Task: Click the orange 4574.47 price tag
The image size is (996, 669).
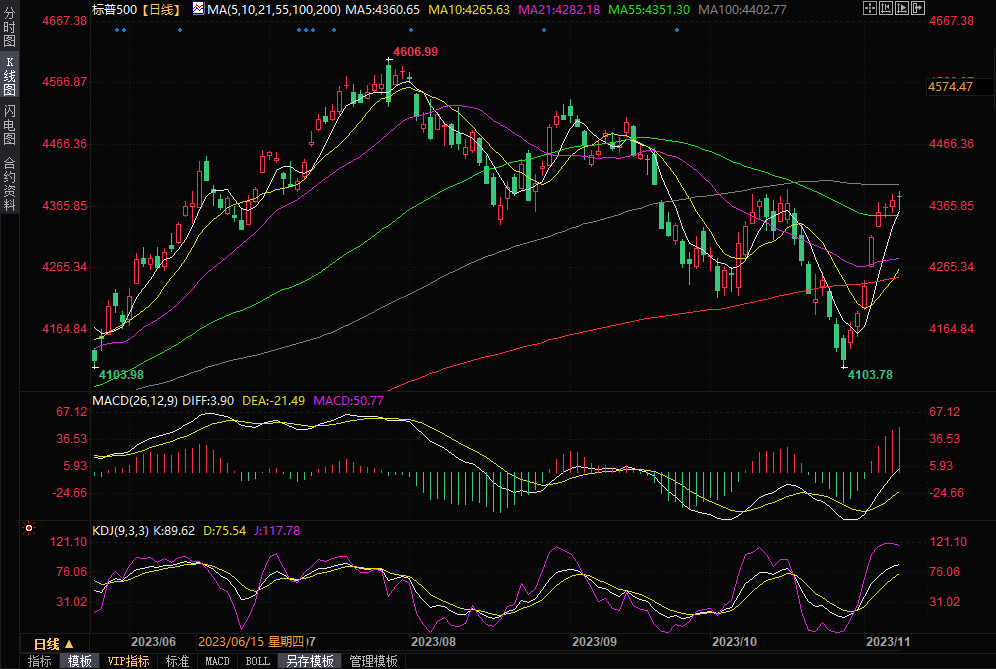Action: pyautogui.click(x=950, y=87)
